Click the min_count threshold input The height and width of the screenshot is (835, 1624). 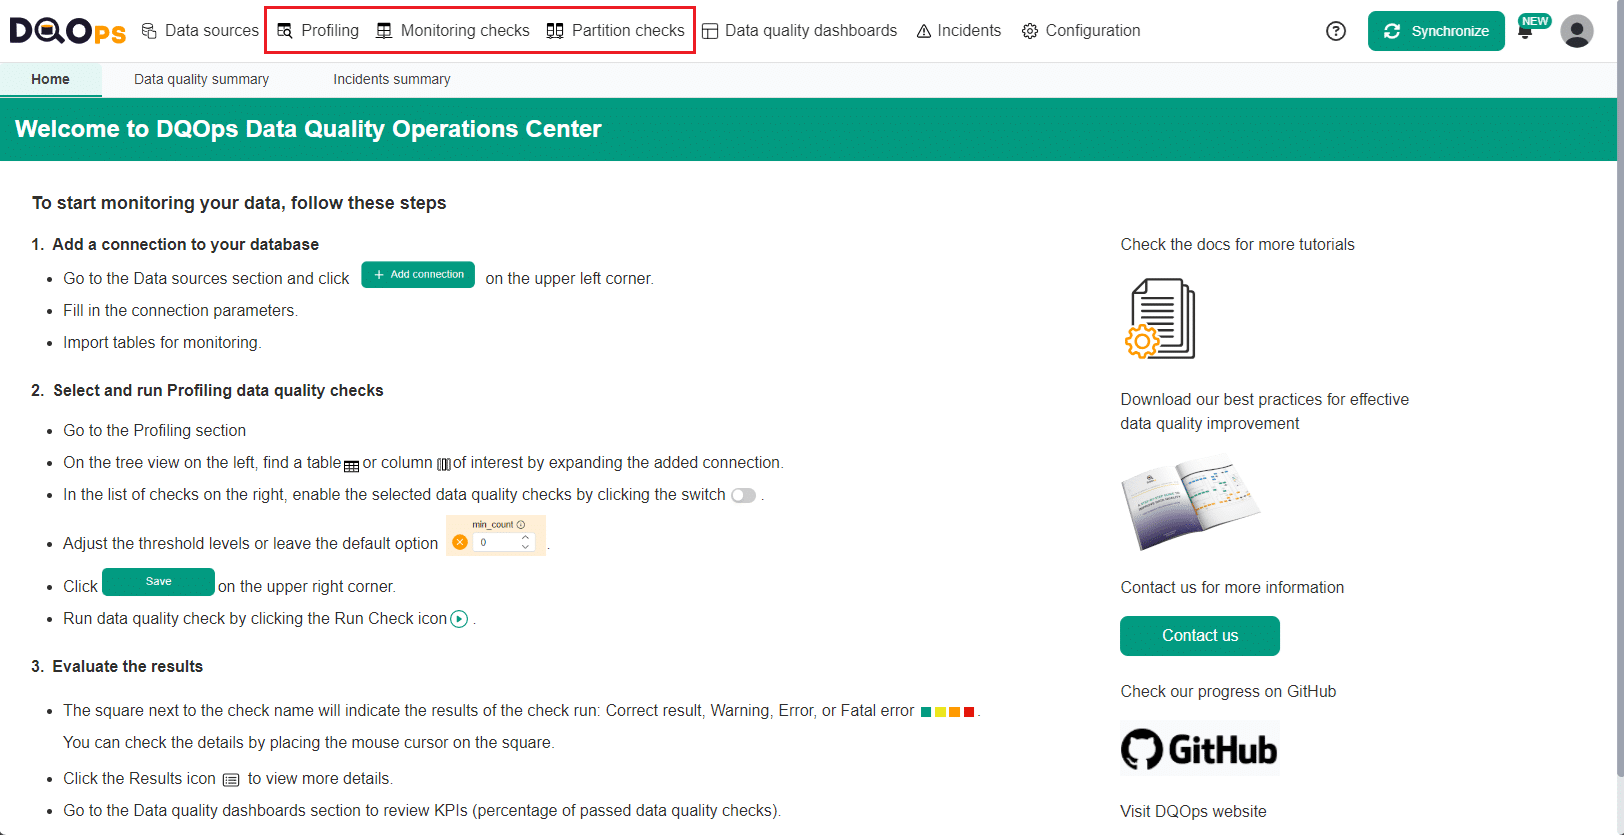coord(497,542)
